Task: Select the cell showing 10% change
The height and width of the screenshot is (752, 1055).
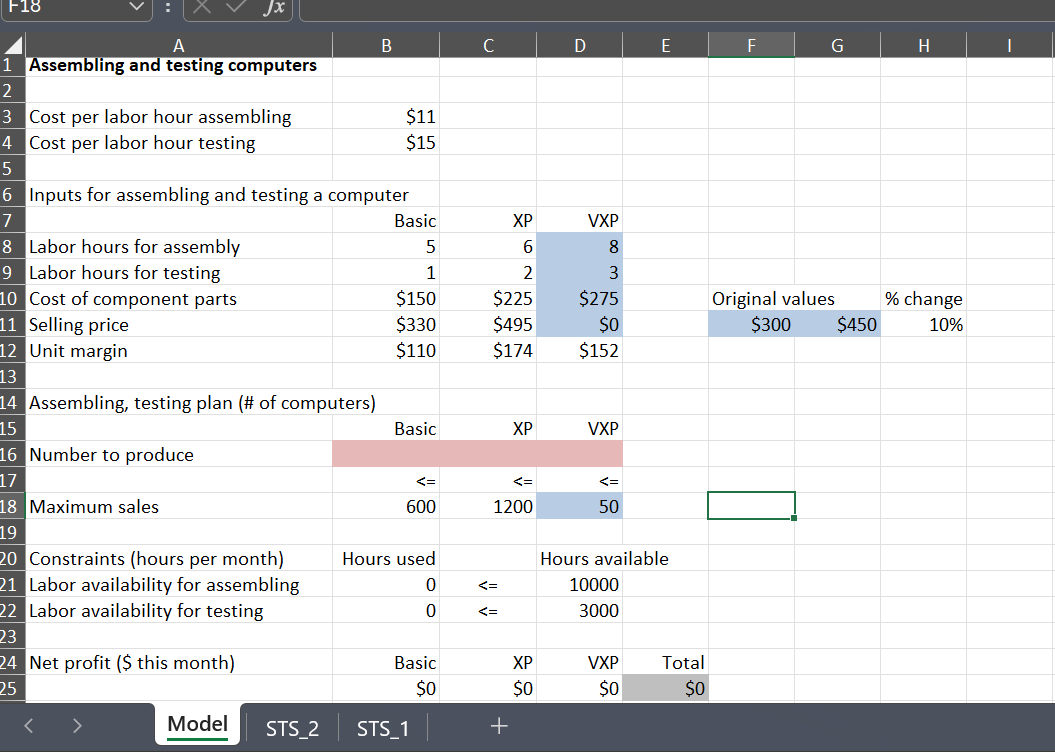Action: [923, 324]
